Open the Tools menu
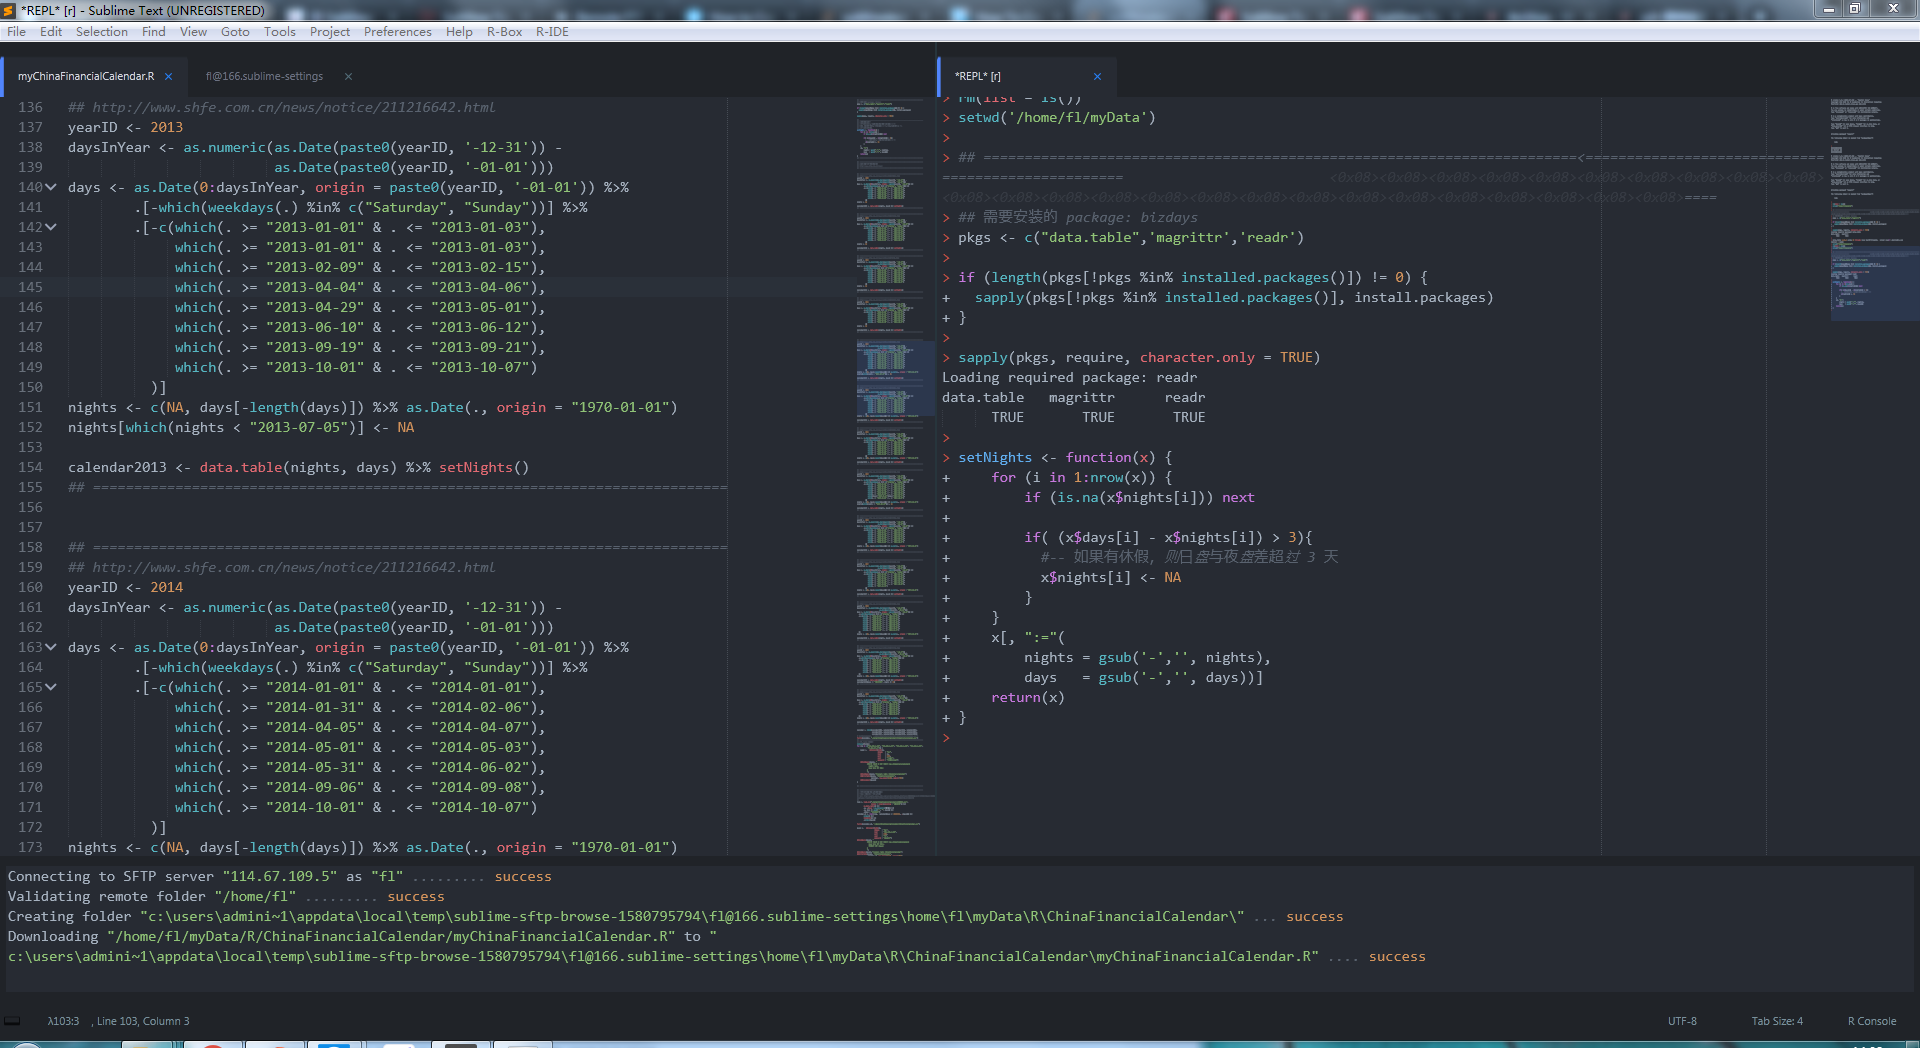 click(280, 32)
